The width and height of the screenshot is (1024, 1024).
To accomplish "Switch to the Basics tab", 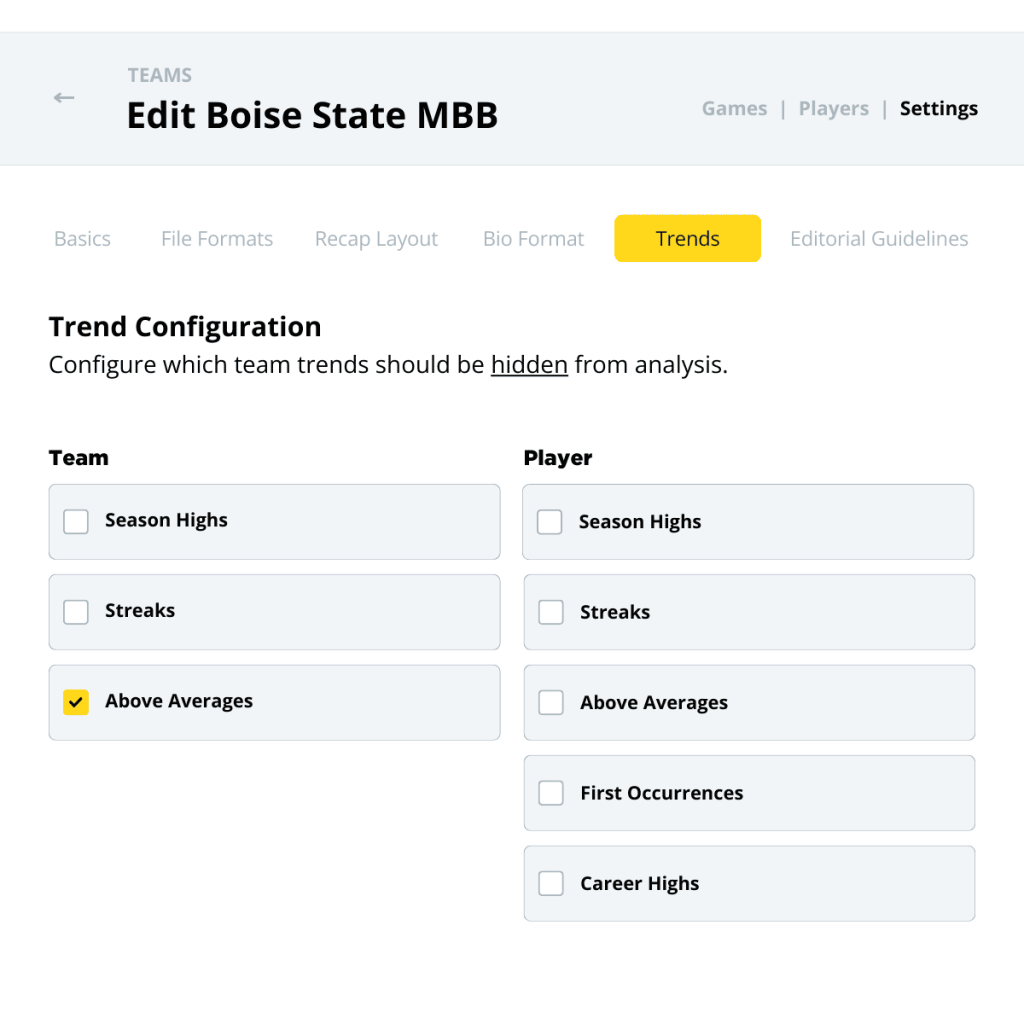I will 82,239.
